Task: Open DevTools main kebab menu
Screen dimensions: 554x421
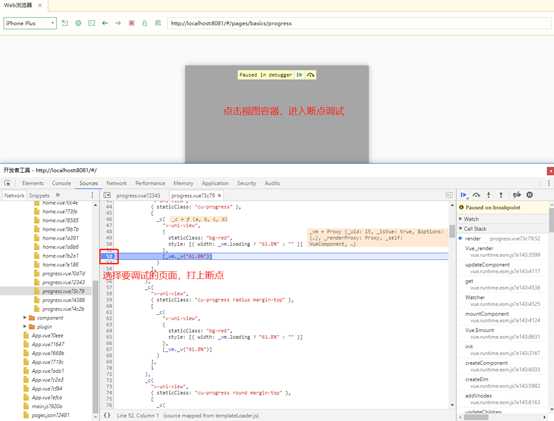Action: coord(549,183)
